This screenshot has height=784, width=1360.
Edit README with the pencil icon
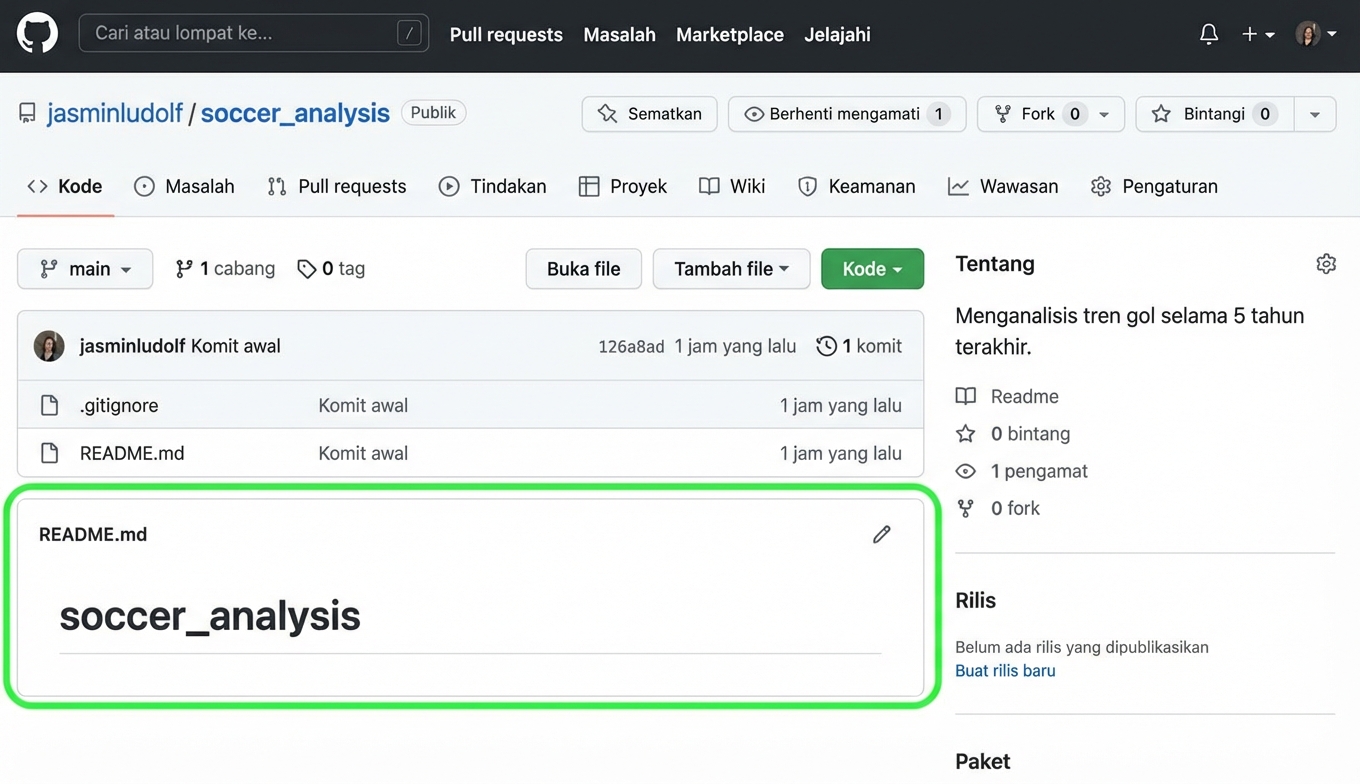pyautogui.click(x=881, y=534)
